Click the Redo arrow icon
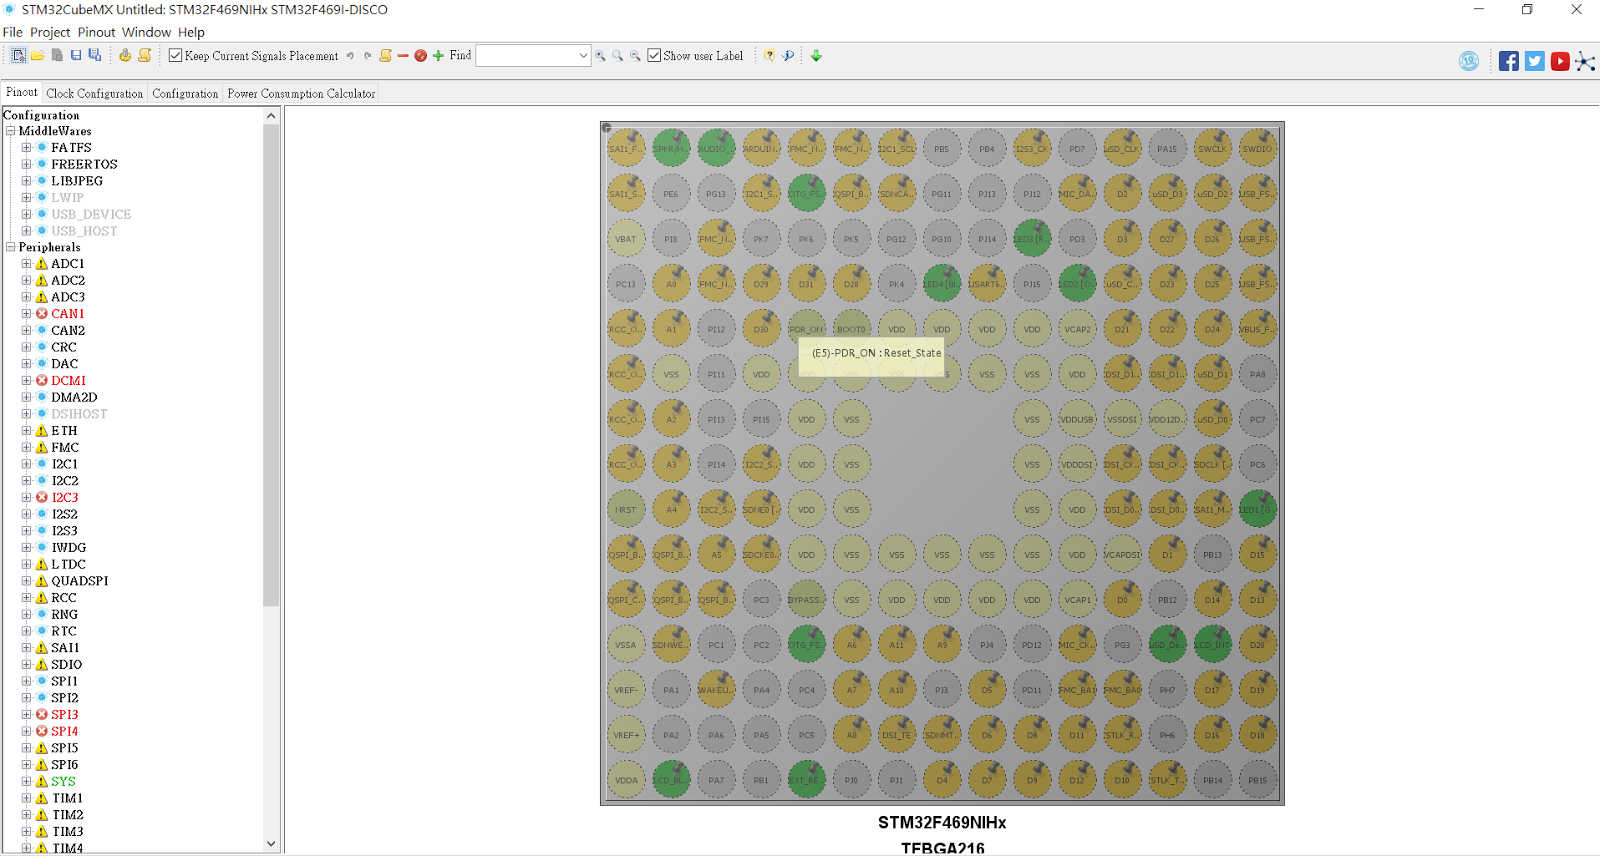This screenshot has width=1600, height=856. tap(367, 56)
